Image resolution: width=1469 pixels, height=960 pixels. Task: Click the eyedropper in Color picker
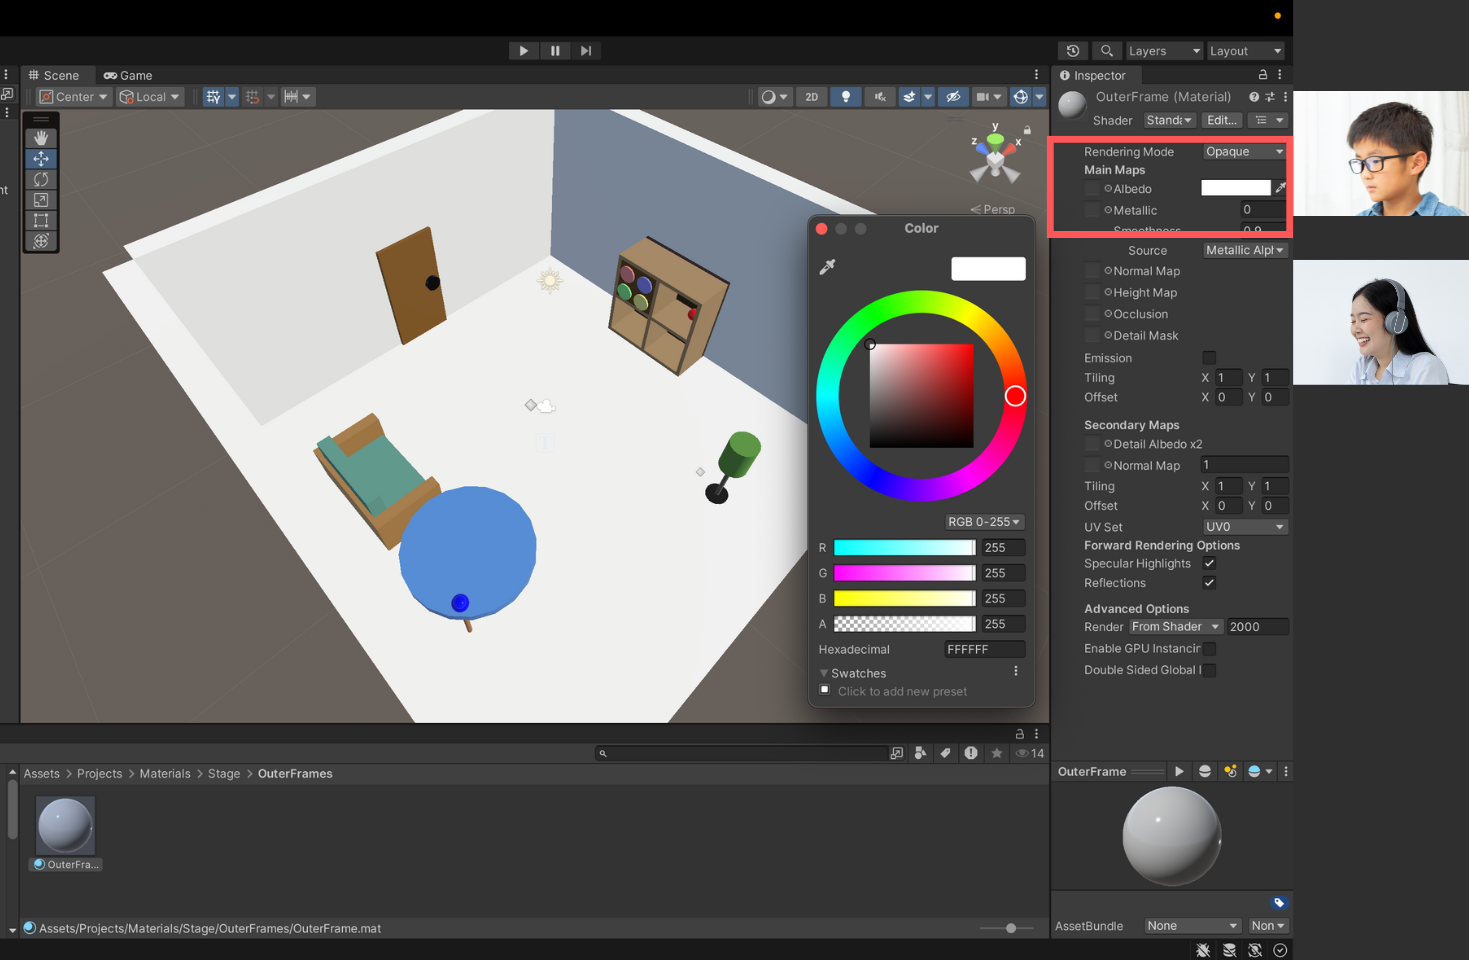(x=827, y=267)
